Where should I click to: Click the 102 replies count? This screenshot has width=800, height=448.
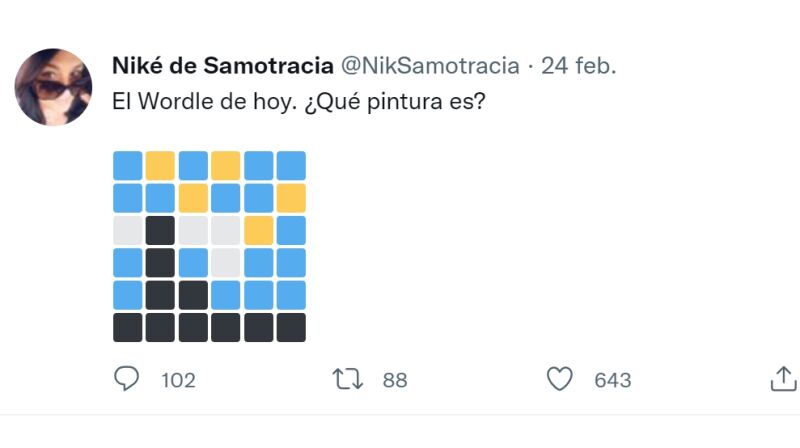tap(178, 380)
